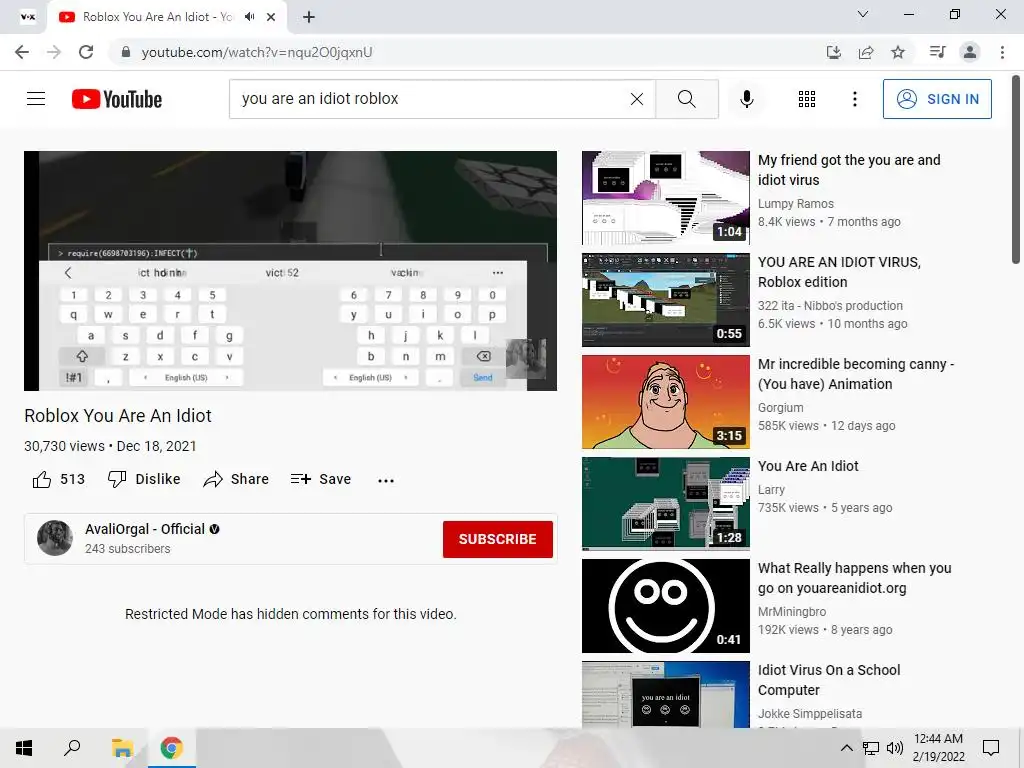The height and width of the screenshot is (768, 1024).
Task: Expand Chrome tab search chevron
Action: coord(863,14)
